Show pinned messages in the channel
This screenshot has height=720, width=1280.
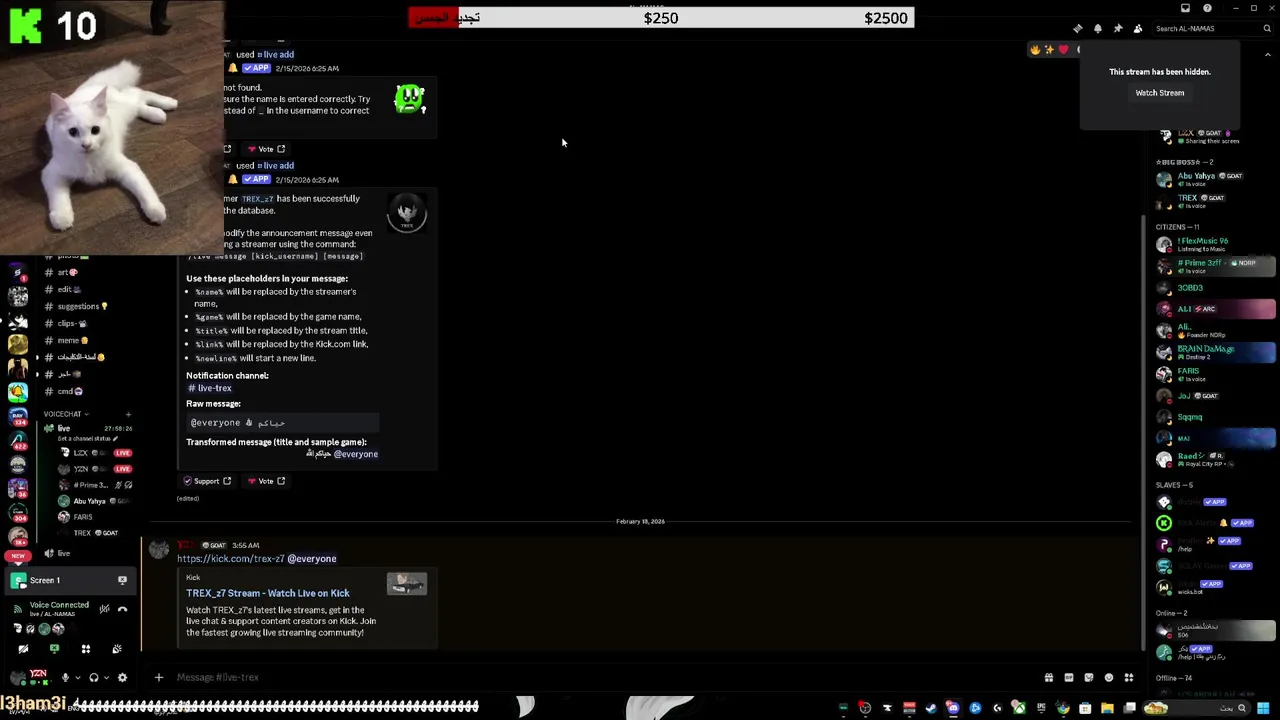pos(1117,28)
